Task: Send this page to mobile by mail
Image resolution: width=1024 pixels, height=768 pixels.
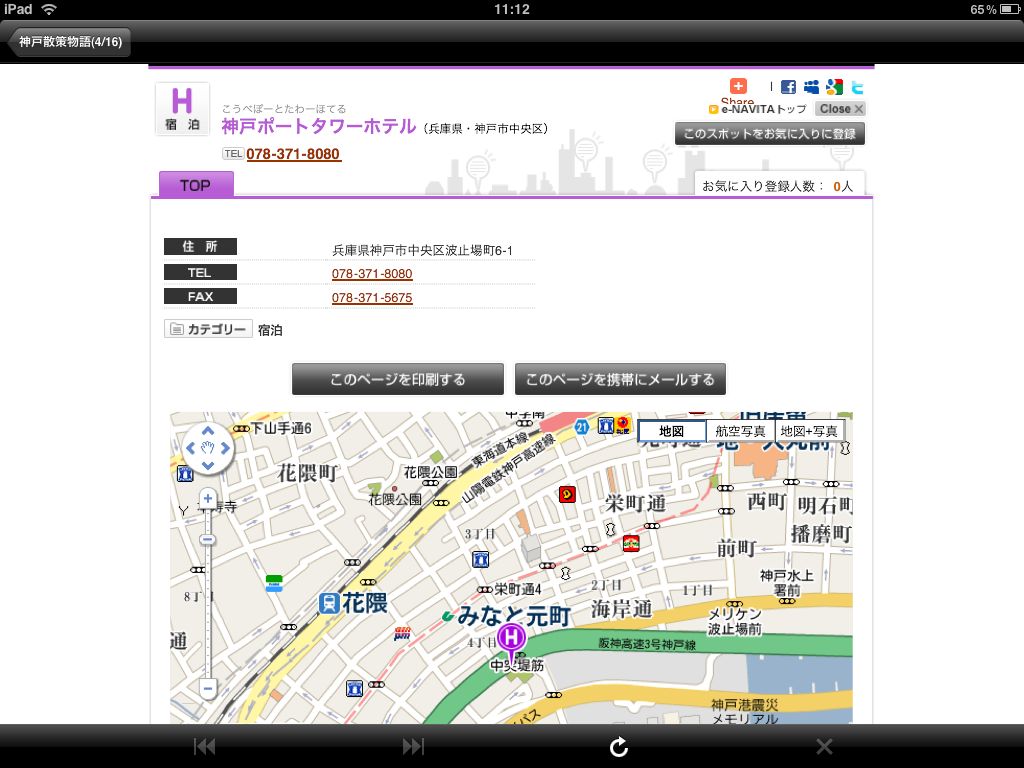Action: pyautogui.click(x=620, y=379)
